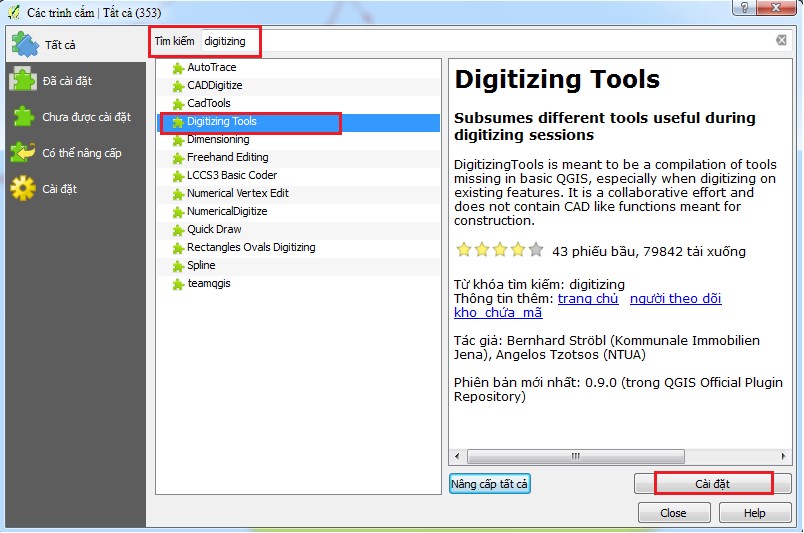
Task: Select the 'Tất cả' tab in sidebar
Action: coord(76,45)
